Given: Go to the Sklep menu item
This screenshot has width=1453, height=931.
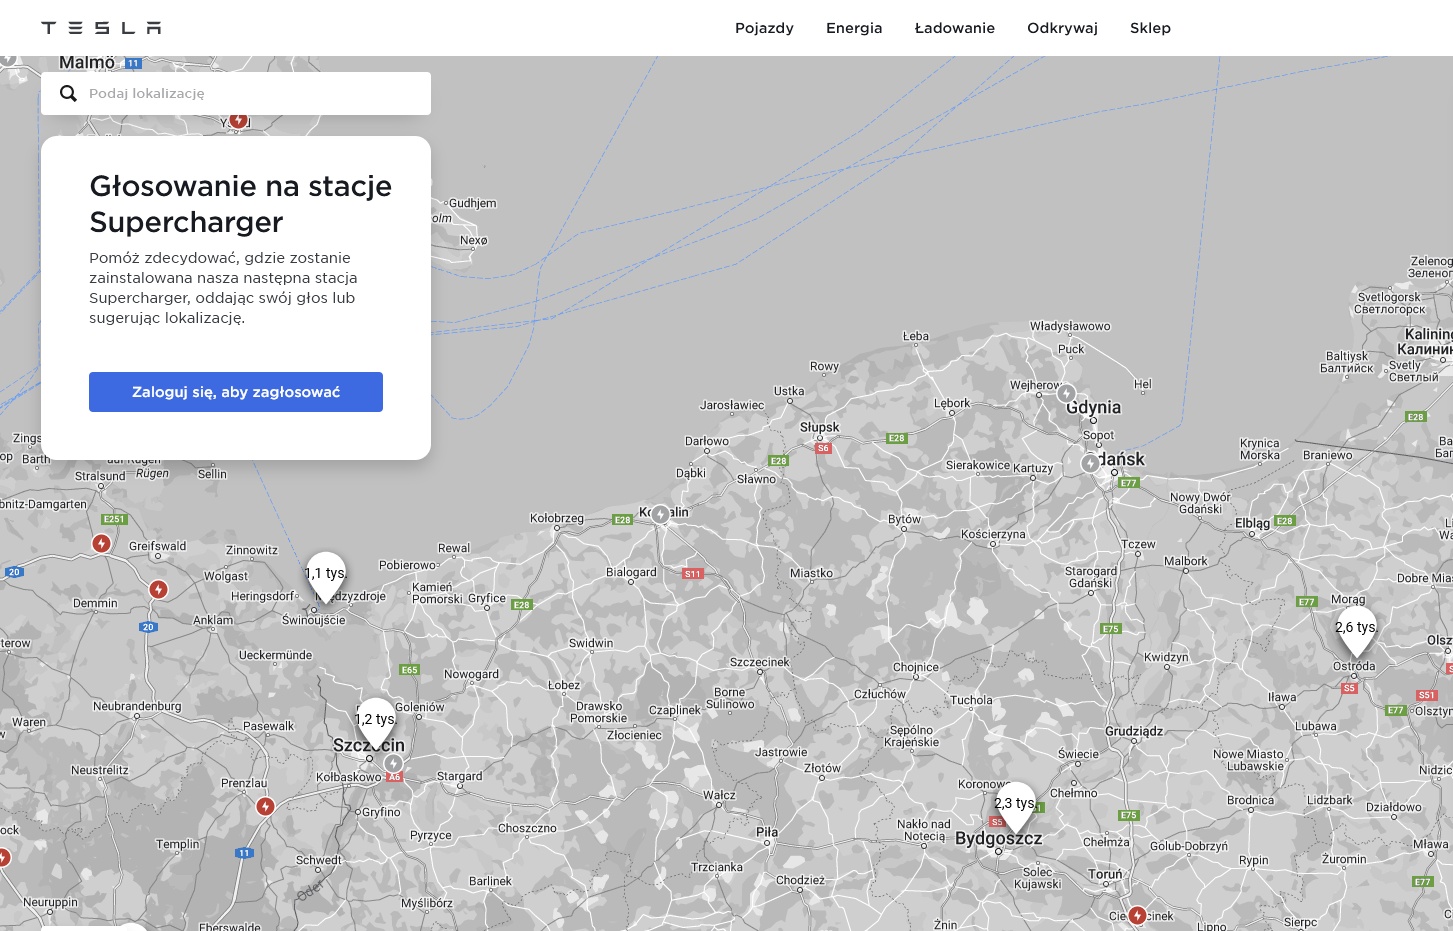Looking at the screenshot, I should 1150,28.
